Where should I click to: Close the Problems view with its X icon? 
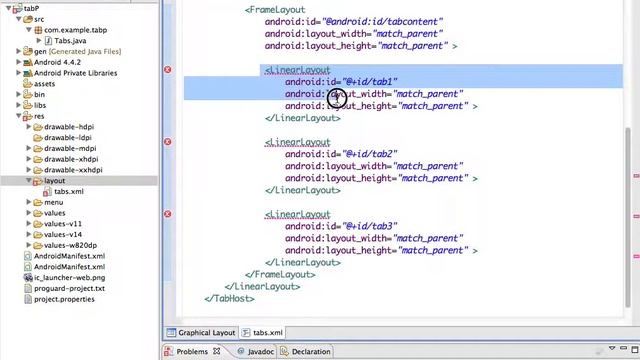click(x=217, y=351)
